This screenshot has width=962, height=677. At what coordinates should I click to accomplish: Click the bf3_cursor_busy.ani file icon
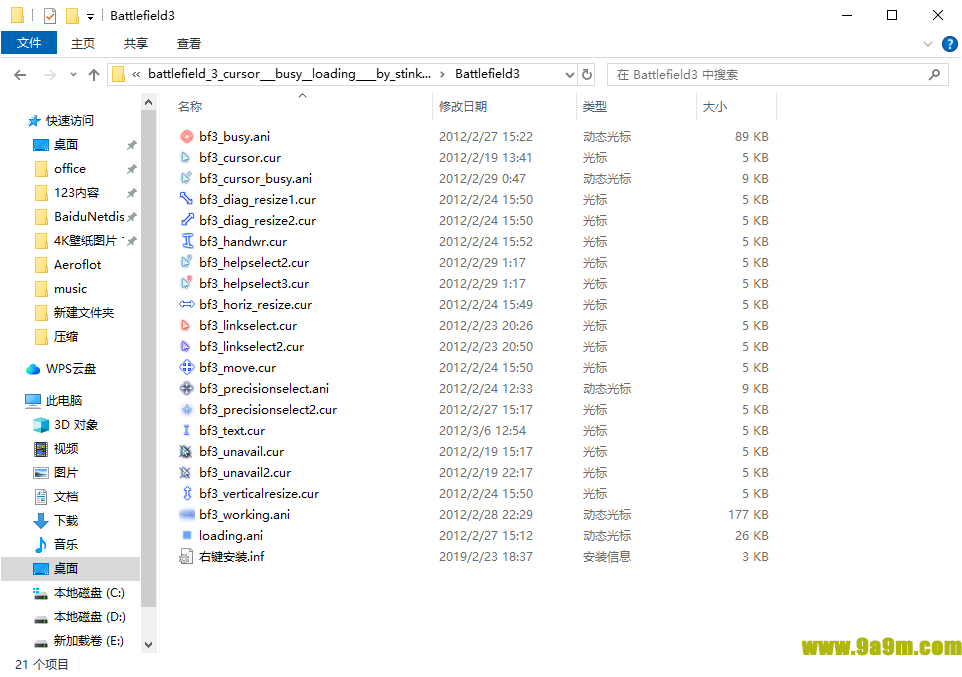click(187, 179)
